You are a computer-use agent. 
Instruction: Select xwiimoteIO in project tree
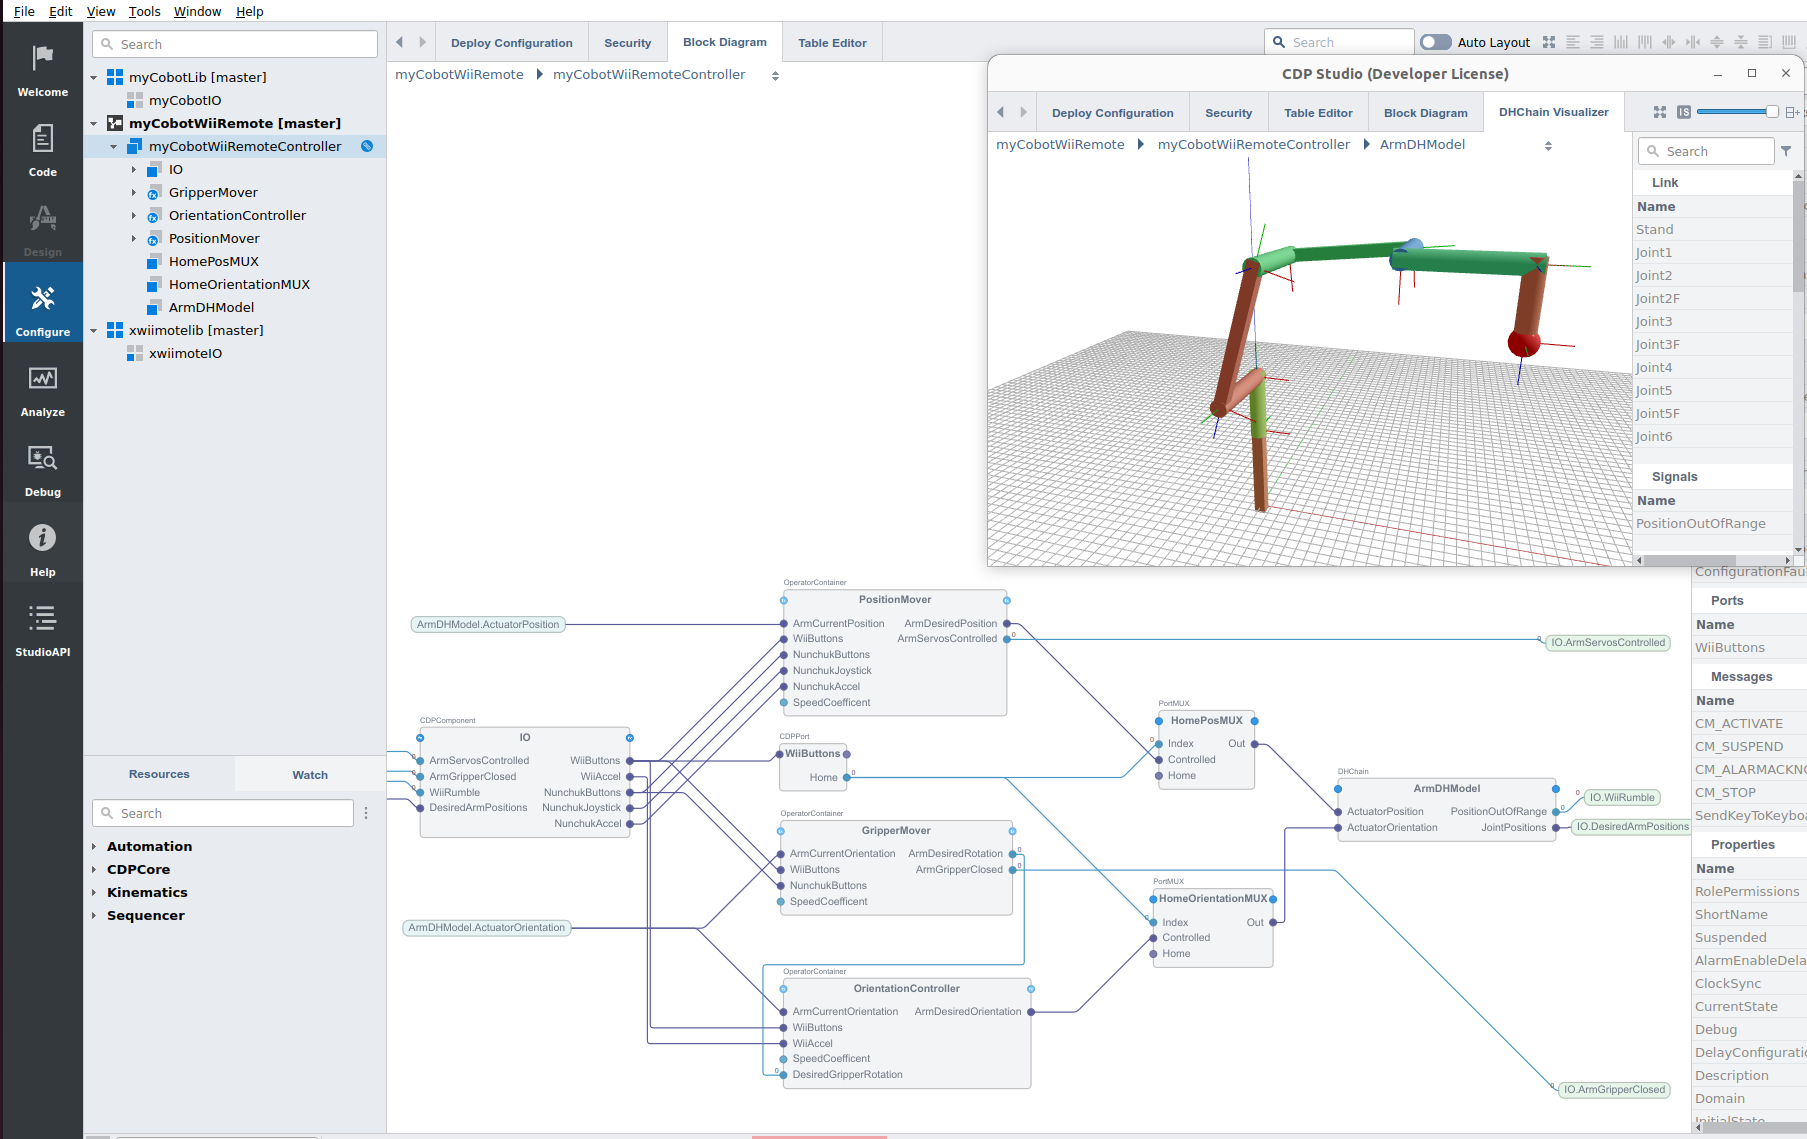185,353
